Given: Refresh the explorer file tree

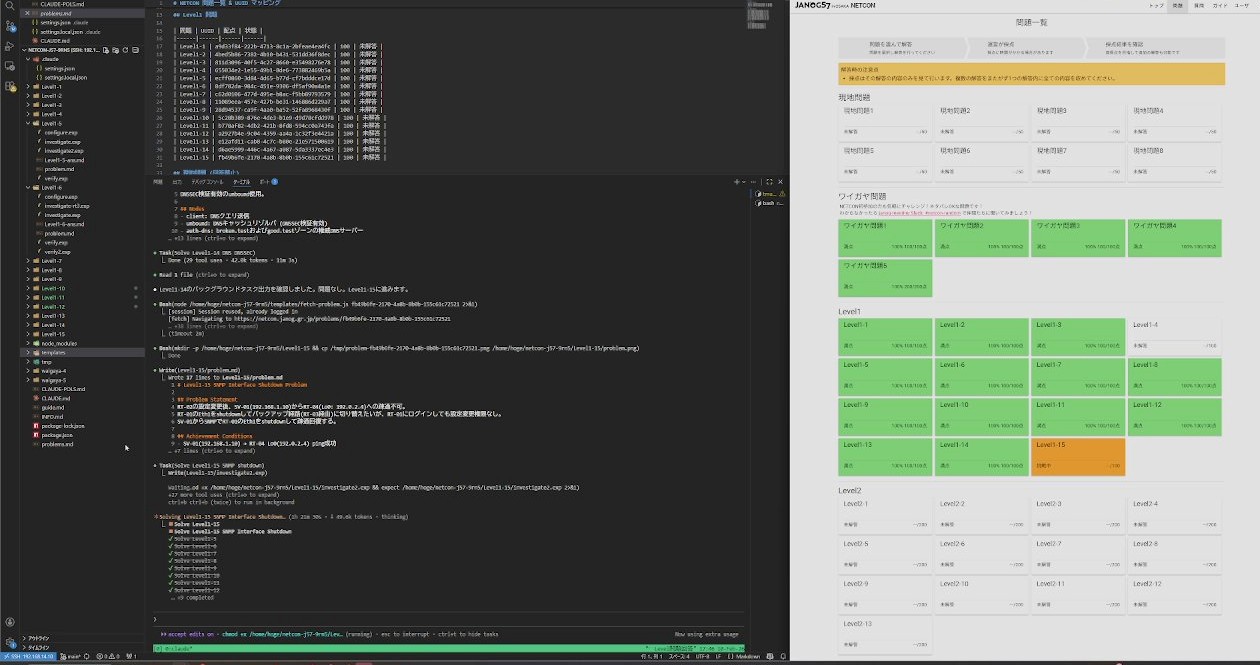Looking at the screenshot, I should pos(125,50).
